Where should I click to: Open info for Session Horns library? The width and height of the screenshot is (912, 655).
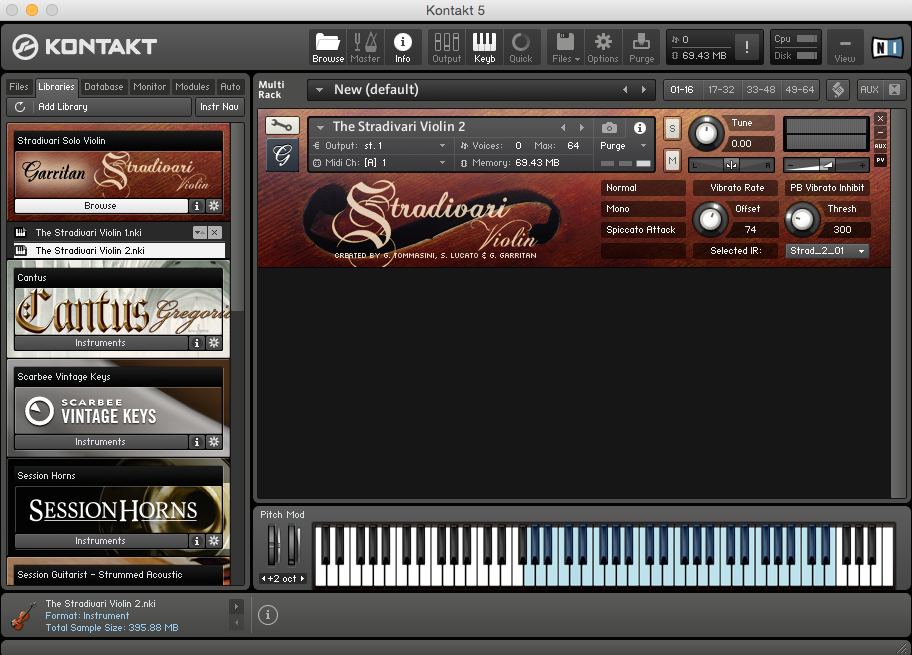click(x=197, y=541)
